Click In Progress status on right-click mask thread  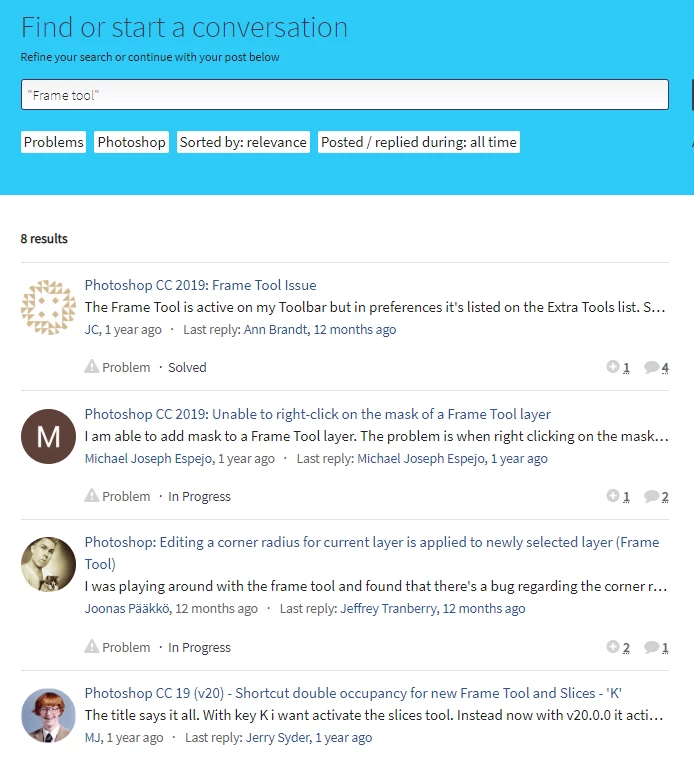point(199,497)
